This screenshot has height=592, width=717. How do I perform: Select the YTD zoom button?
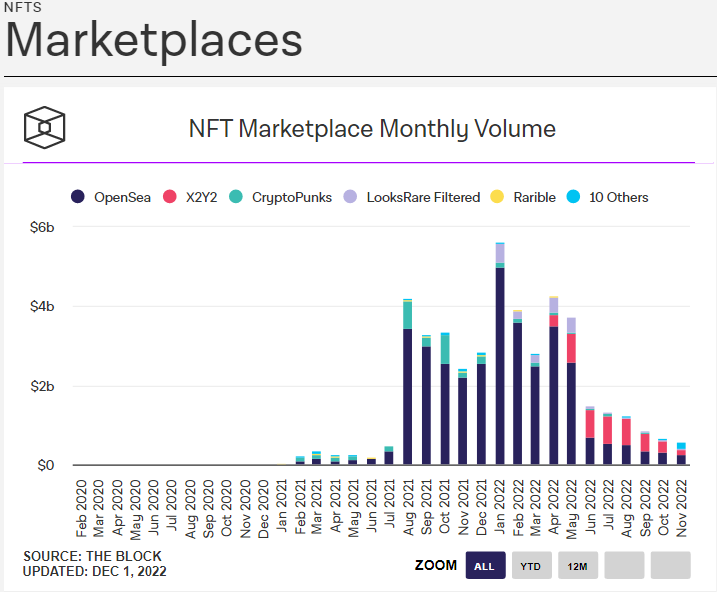click(x=532, y=565)
